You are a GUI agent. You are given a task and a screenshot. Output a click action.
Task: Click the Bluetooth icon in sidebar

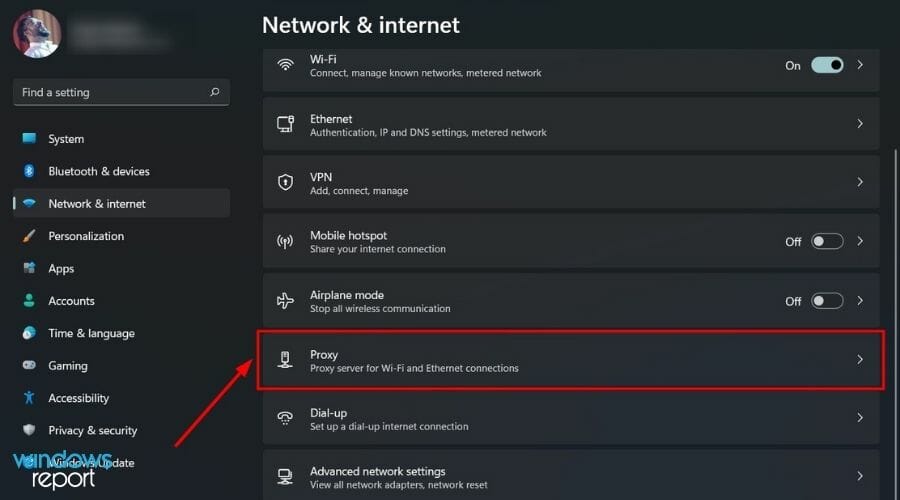29,171
